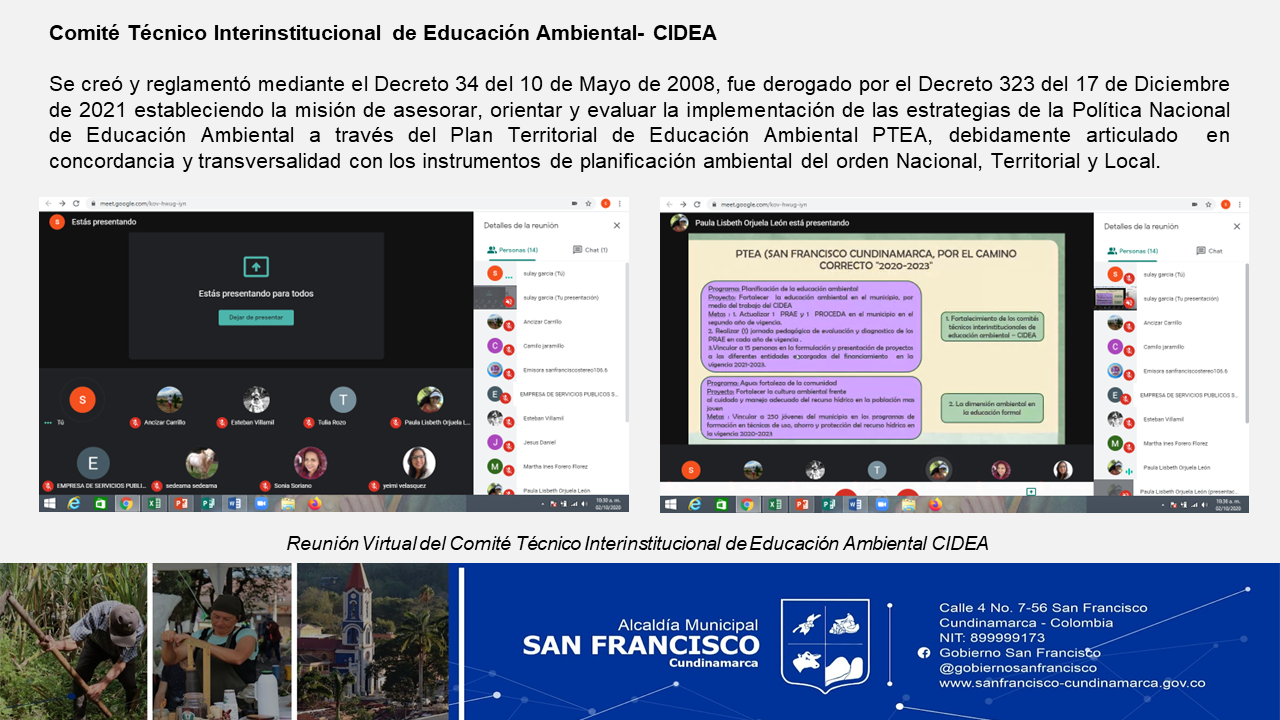
Task: Close meeting details in the PTEA slide window
Action: (x=1237, y=226)
